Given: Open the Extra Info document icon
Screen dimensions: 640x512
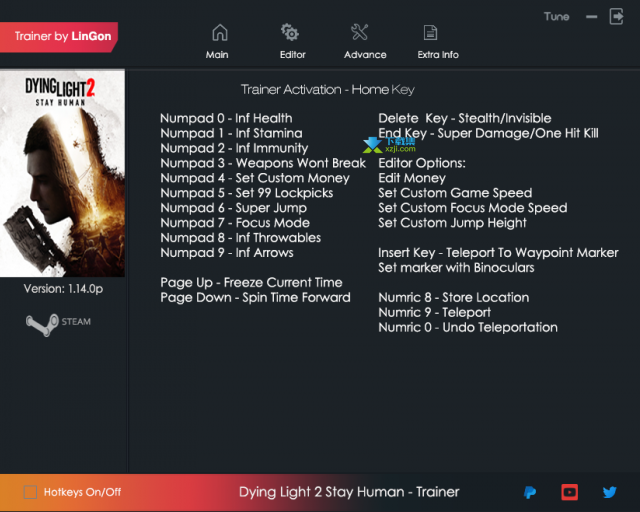Looking at the screenshot, I should [x=430, y=33].
